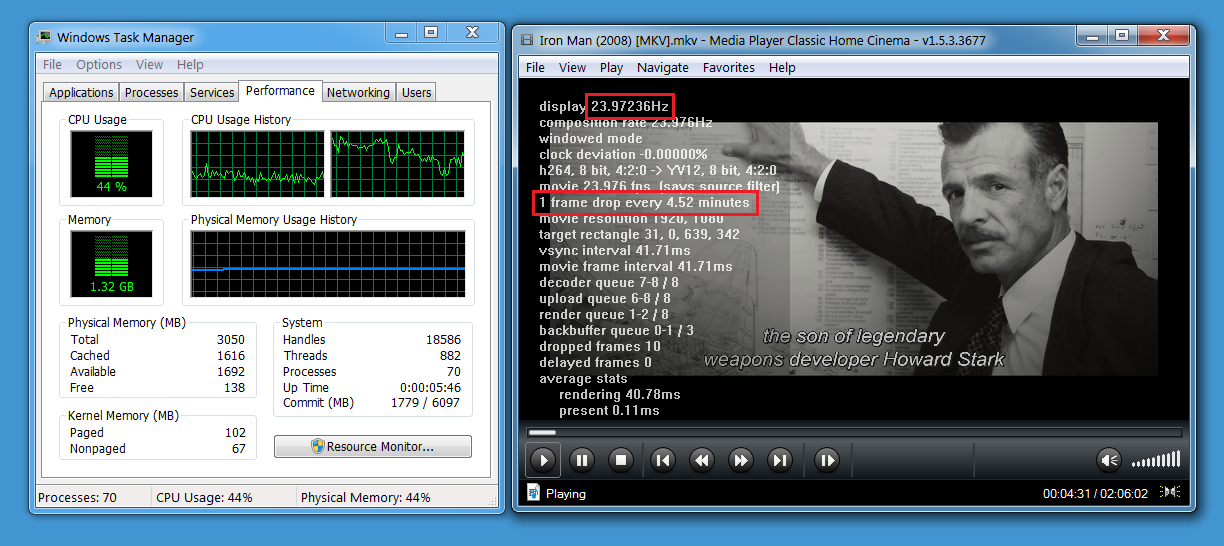Switch to the Users tab
The width and height of the screenshot is (1224, 546).
416,92
